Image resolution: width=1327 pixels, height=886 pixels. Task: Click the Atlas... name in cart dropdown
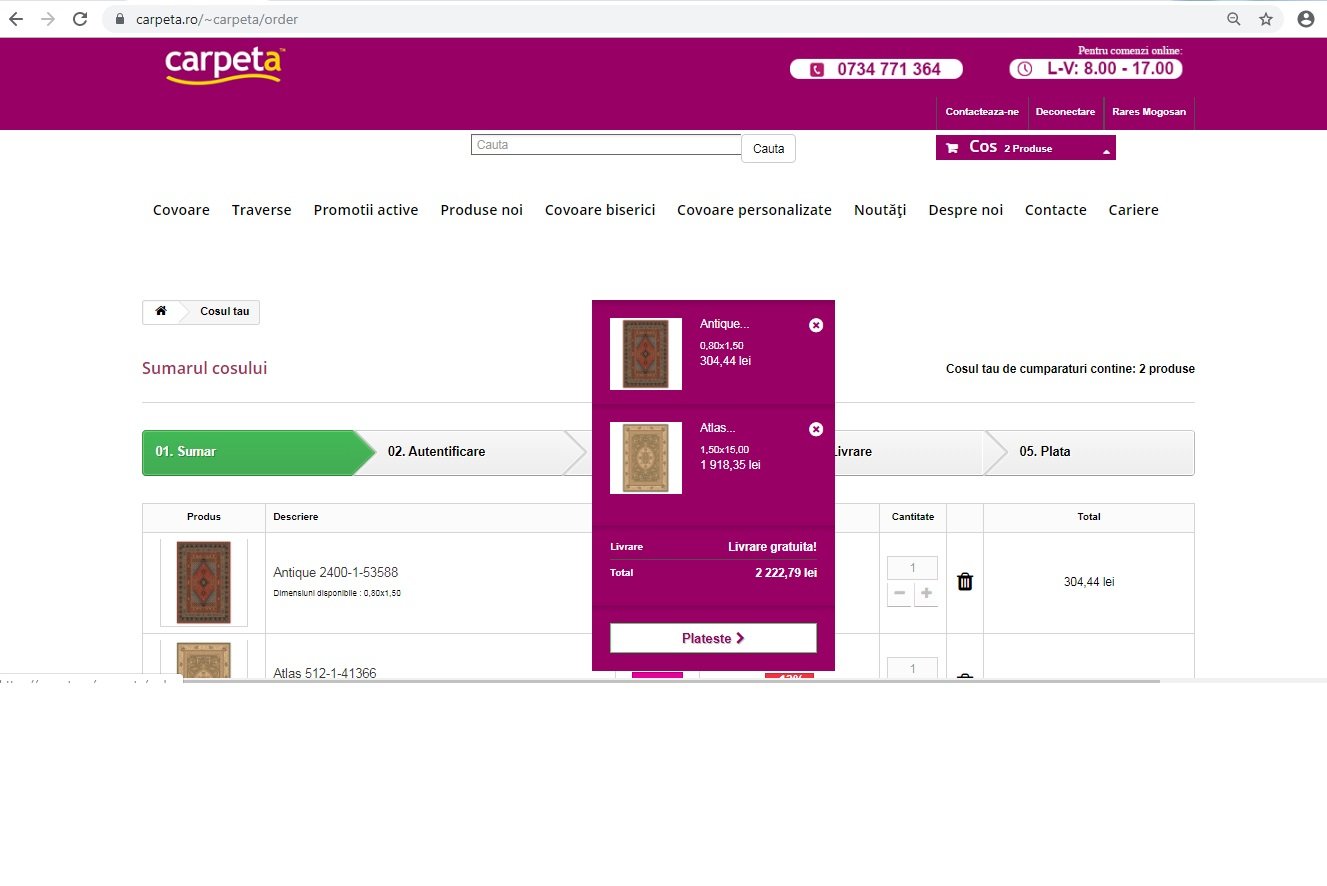pos(718,428)
